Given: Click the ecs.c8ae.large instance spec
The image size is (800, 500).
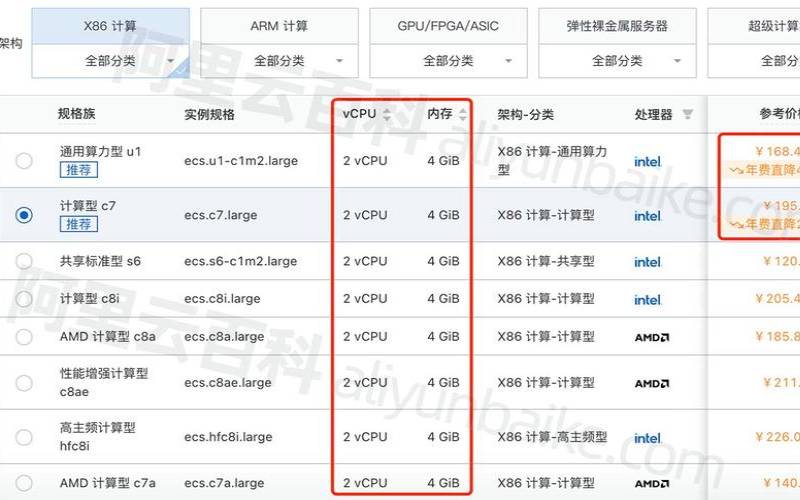Looking at the screenshot, I should [x=228, y=383].
